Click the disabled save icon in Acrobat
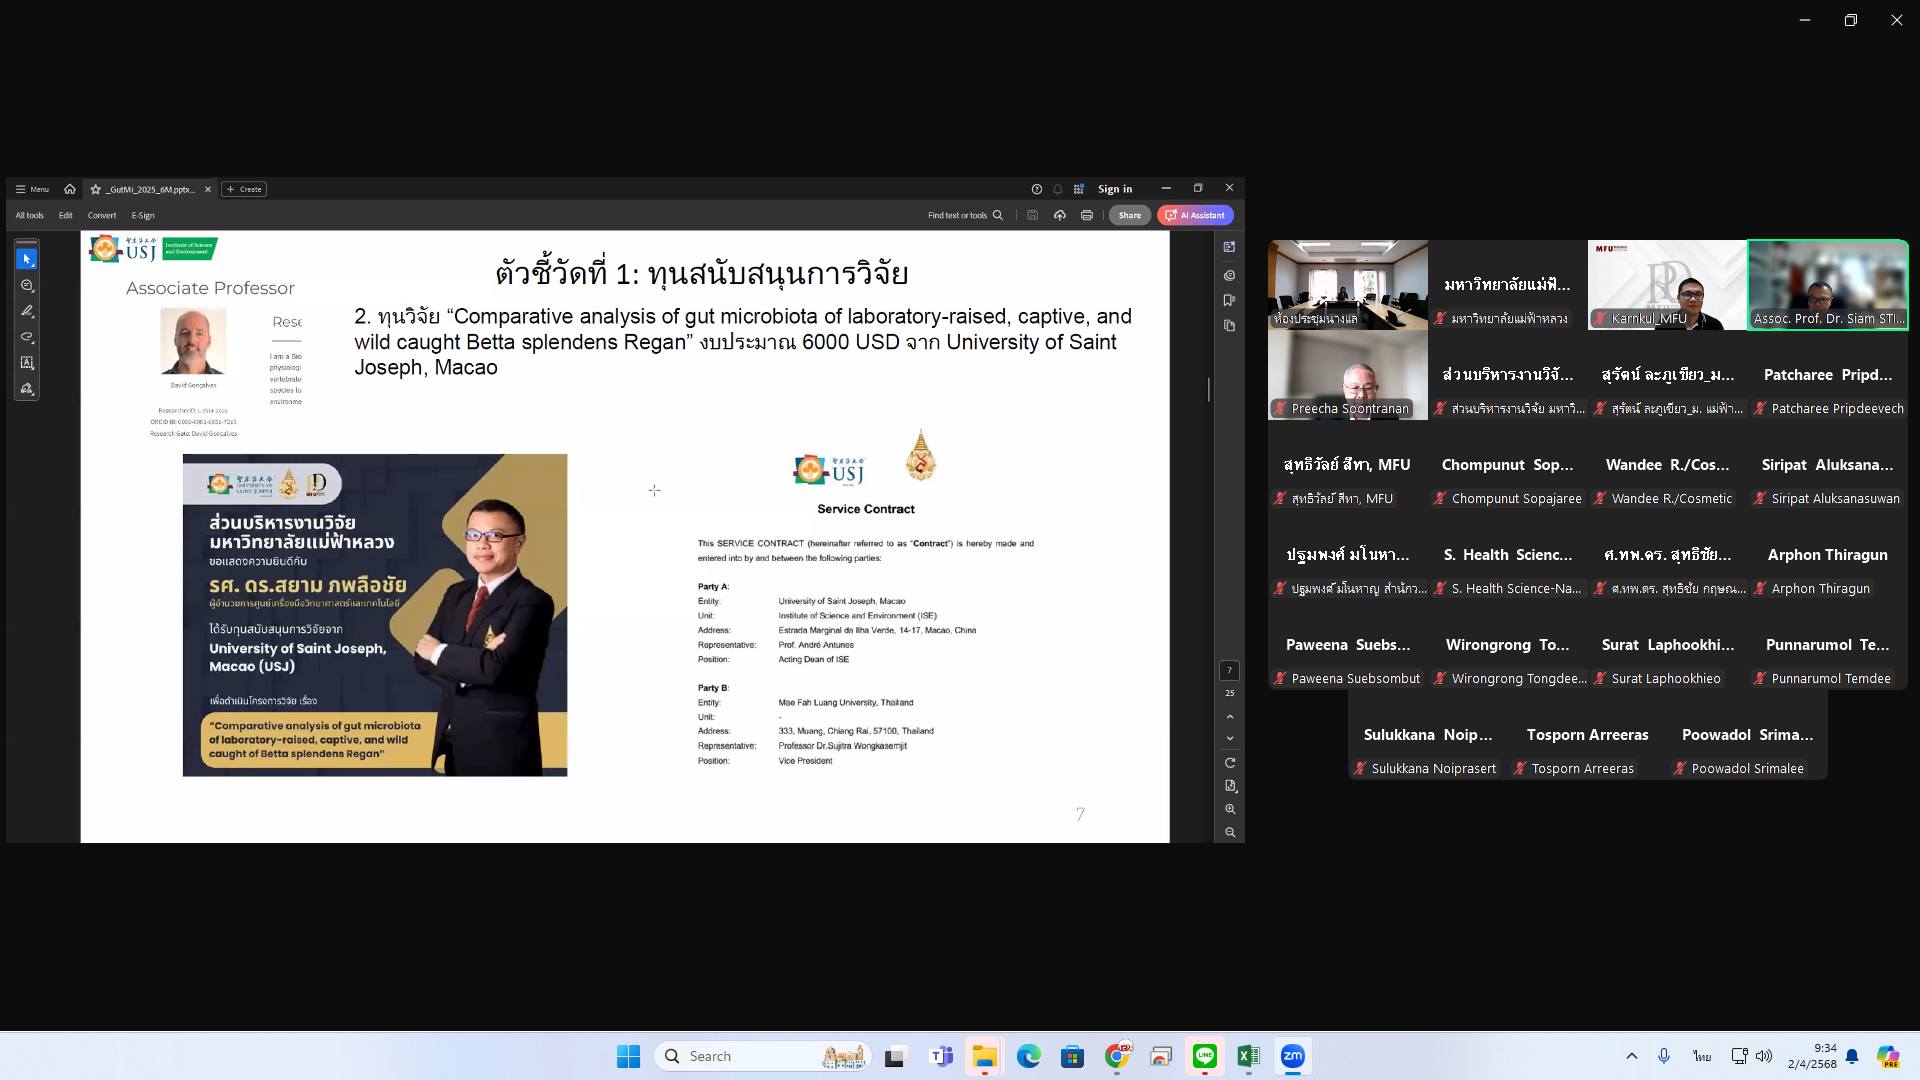The height and width of the screenshot is (1080, 1920). pyautogui.click(x=1032, y=215)
